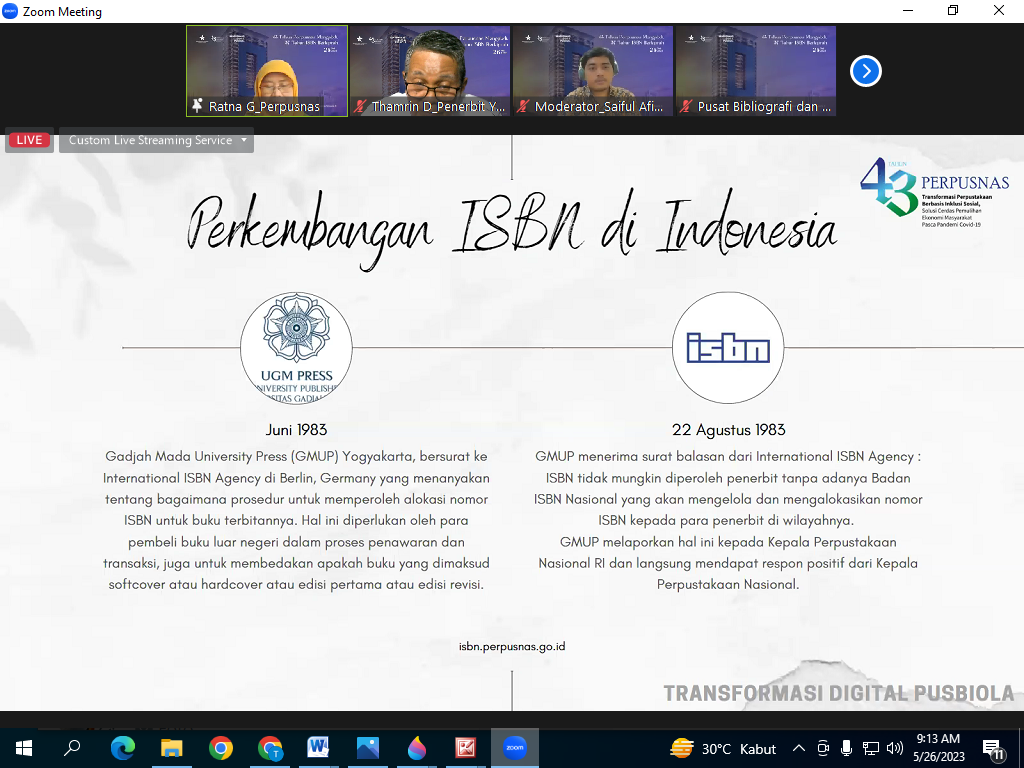Click the muted mic icon on Moderator's tile
The width and height of the screenshot is (1024, 768).
point(523,106)
